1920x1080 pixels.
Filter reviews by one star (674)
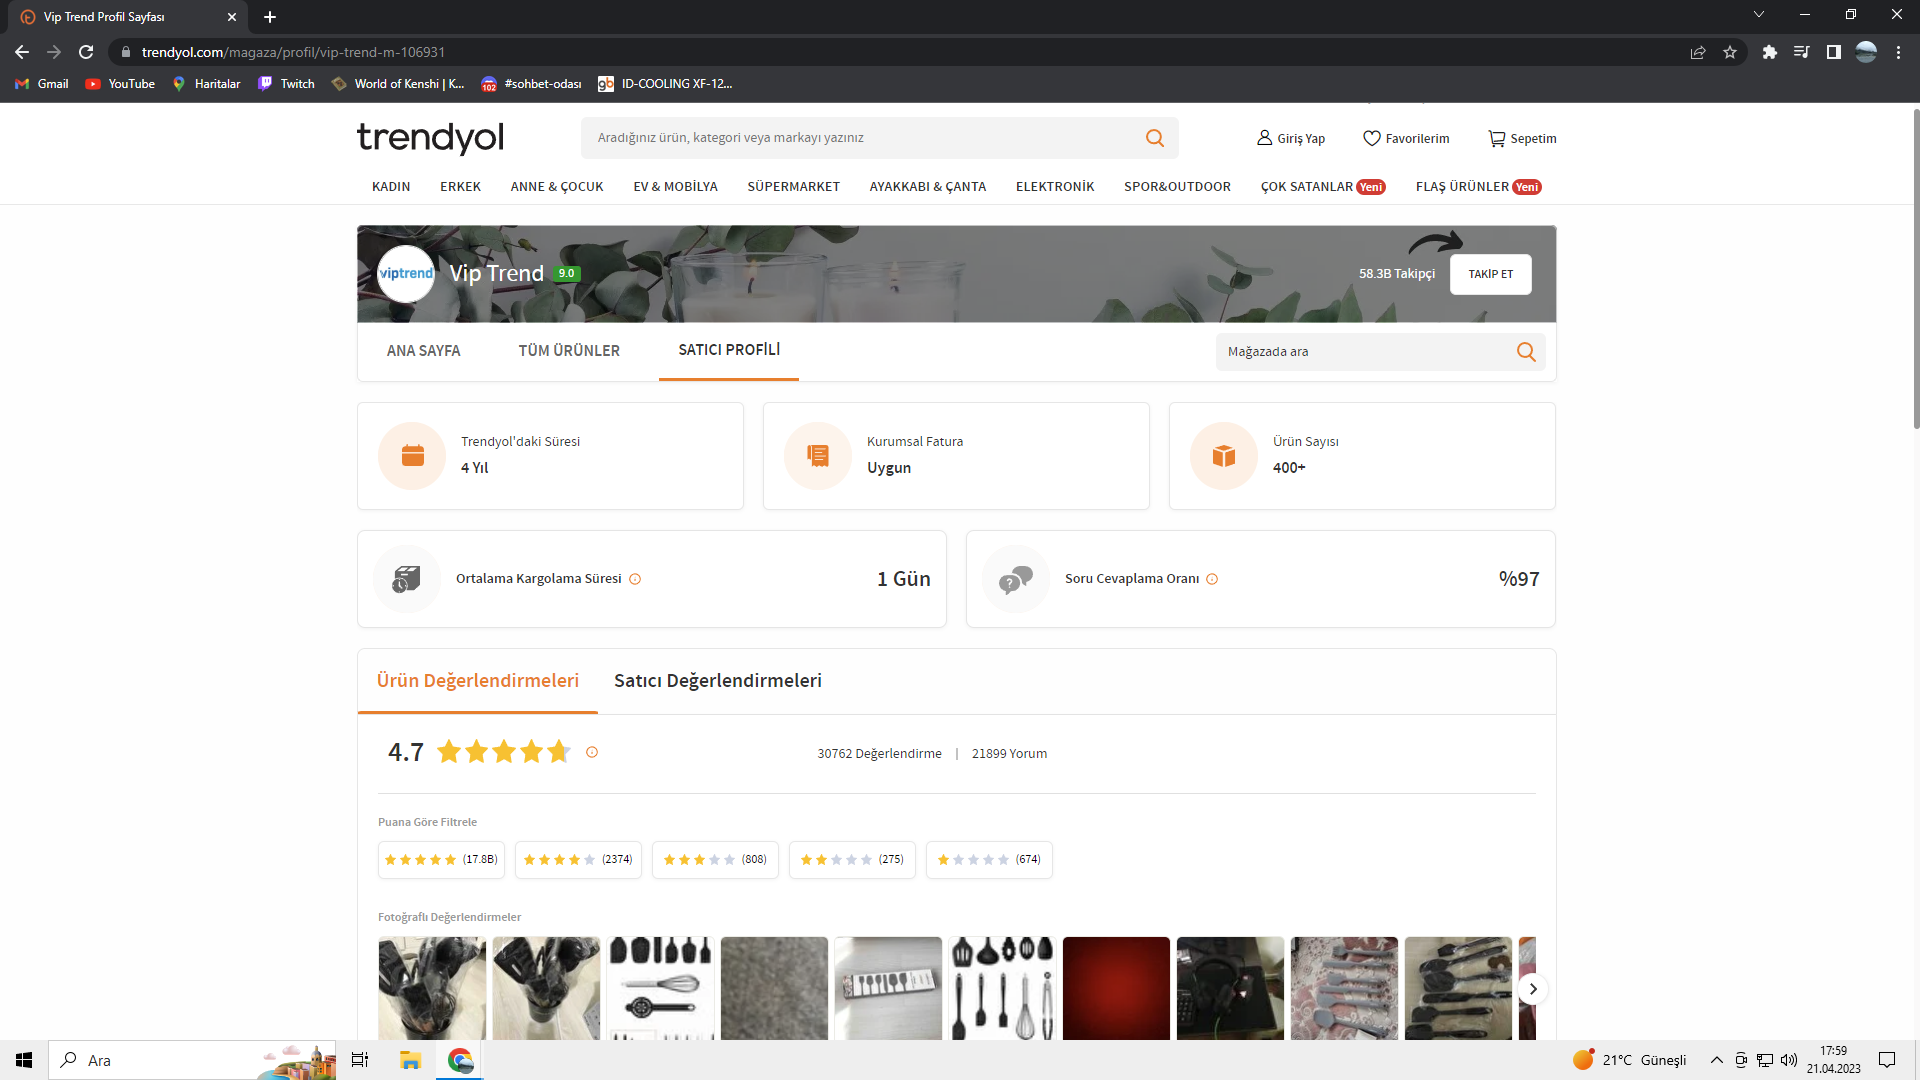coord(988,860)
